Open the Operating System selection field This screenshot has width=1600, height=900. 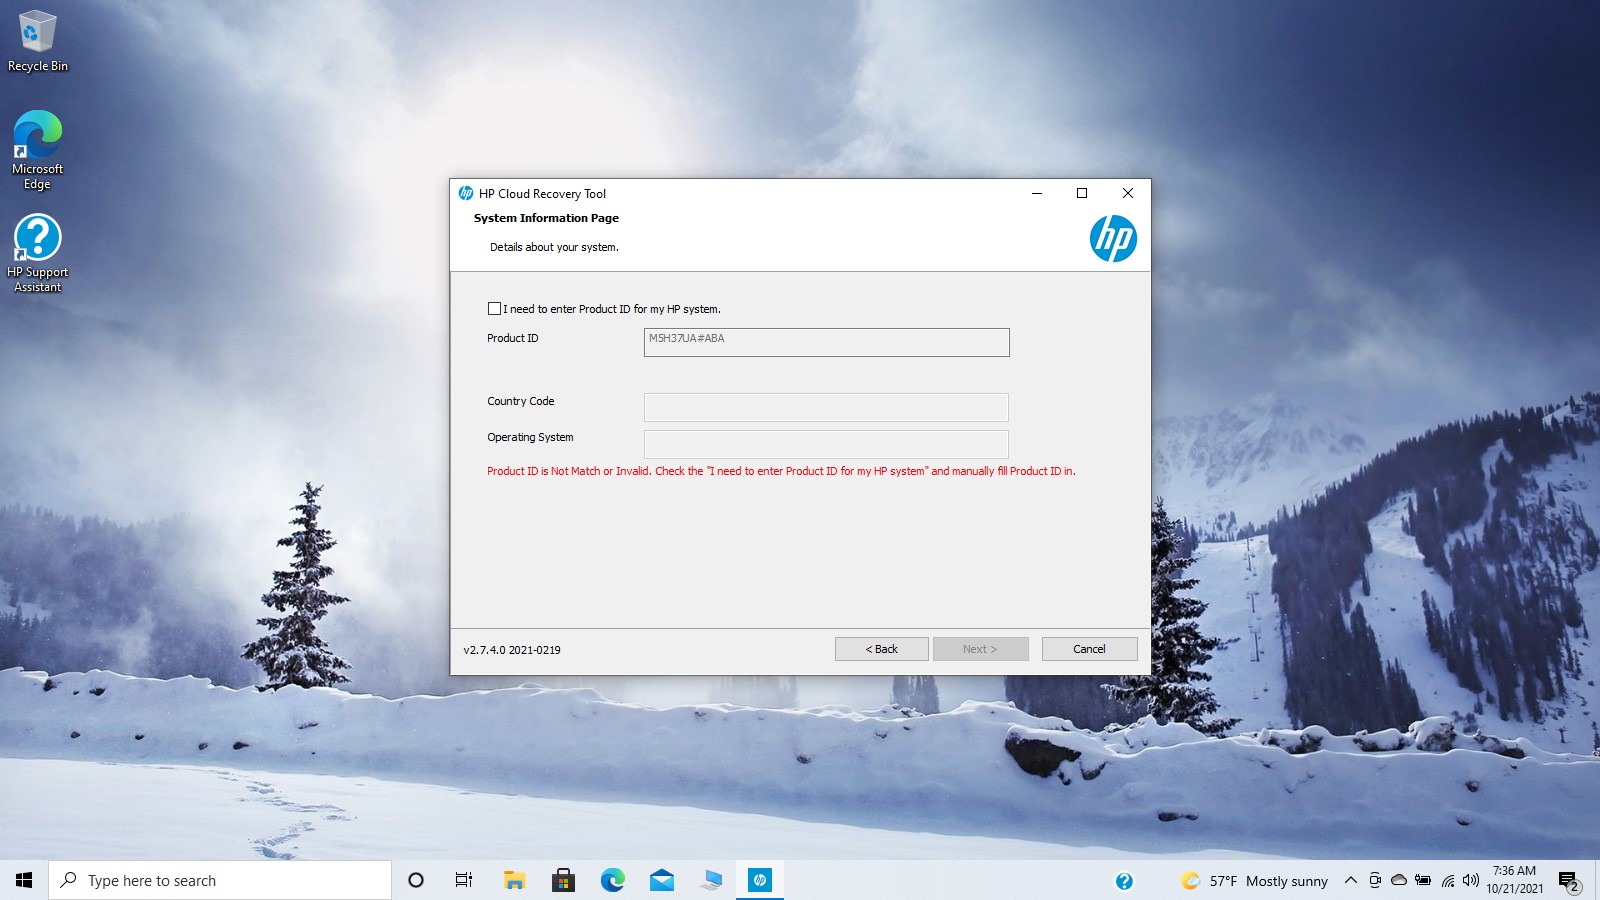pyautogui.click(x=826, y=443)
